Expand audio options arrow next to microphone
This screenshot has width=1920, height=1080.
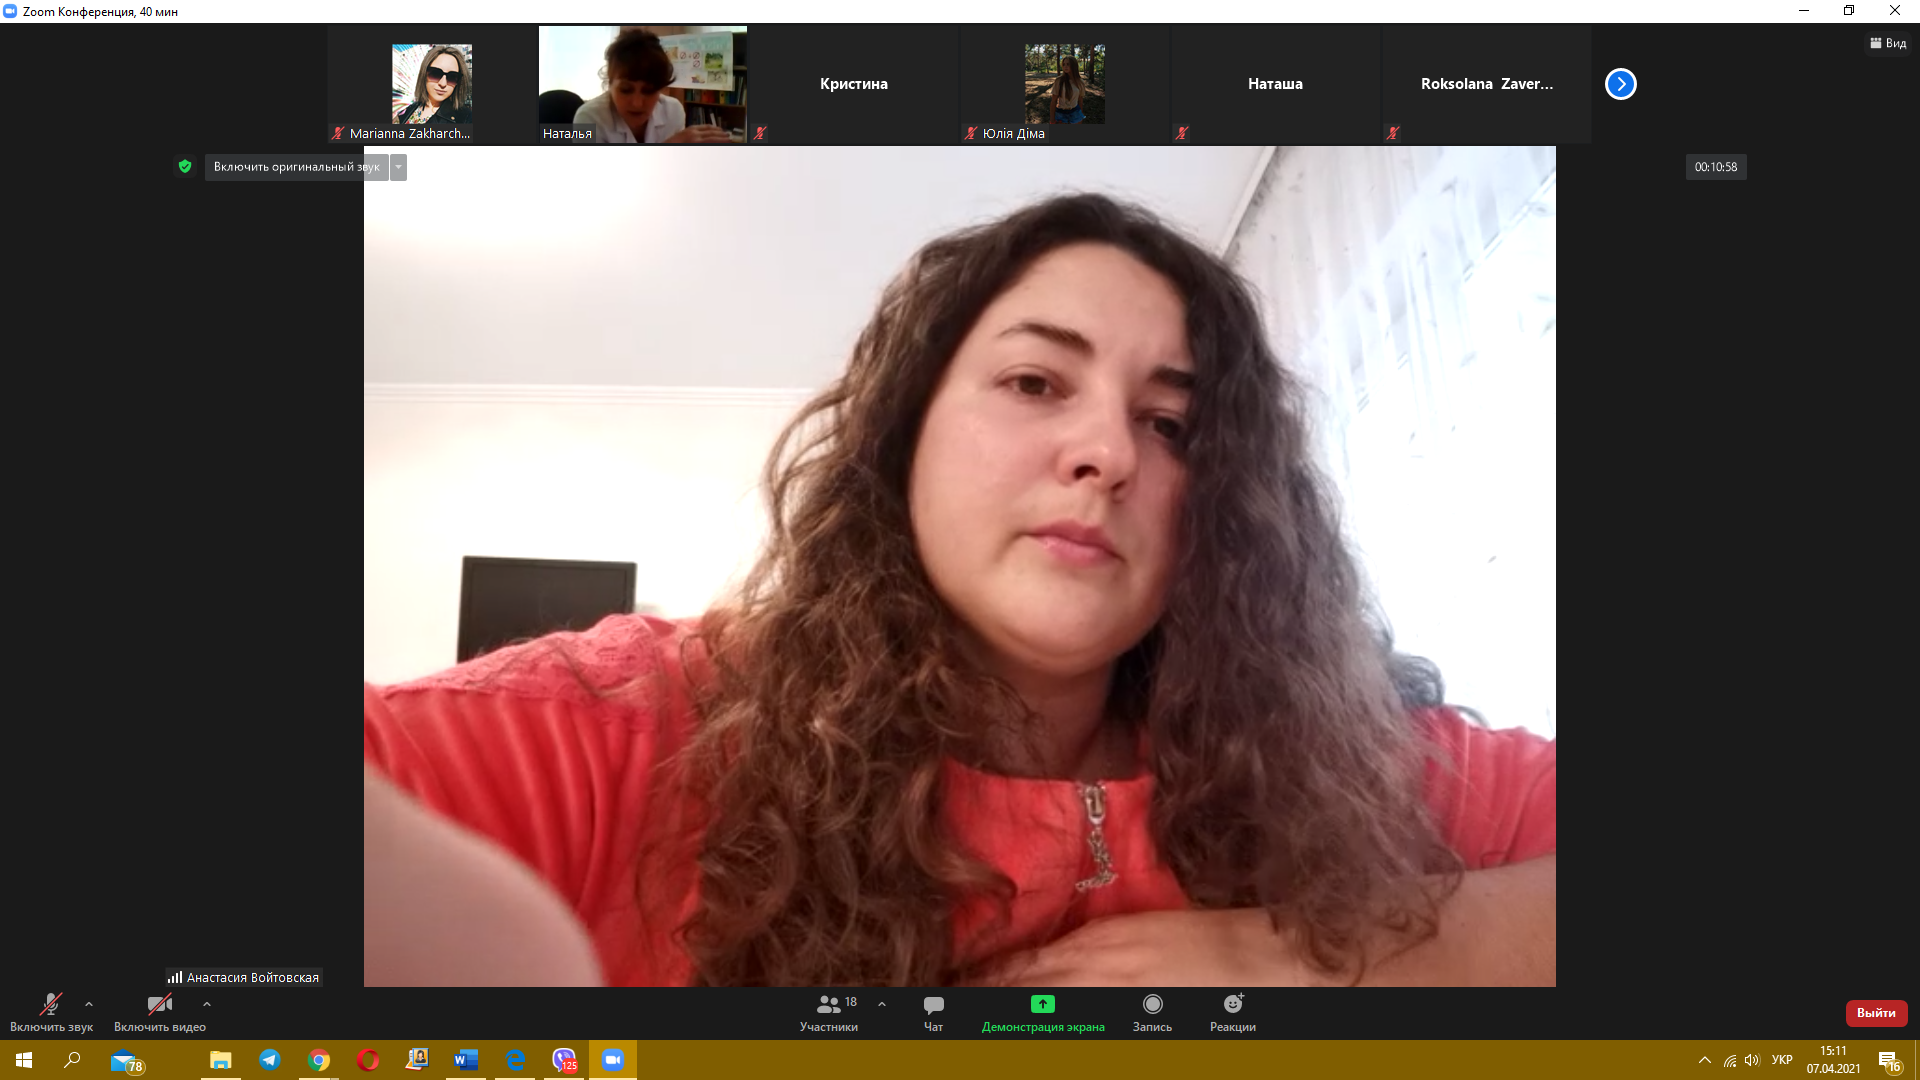click(x=89, y=1004)
